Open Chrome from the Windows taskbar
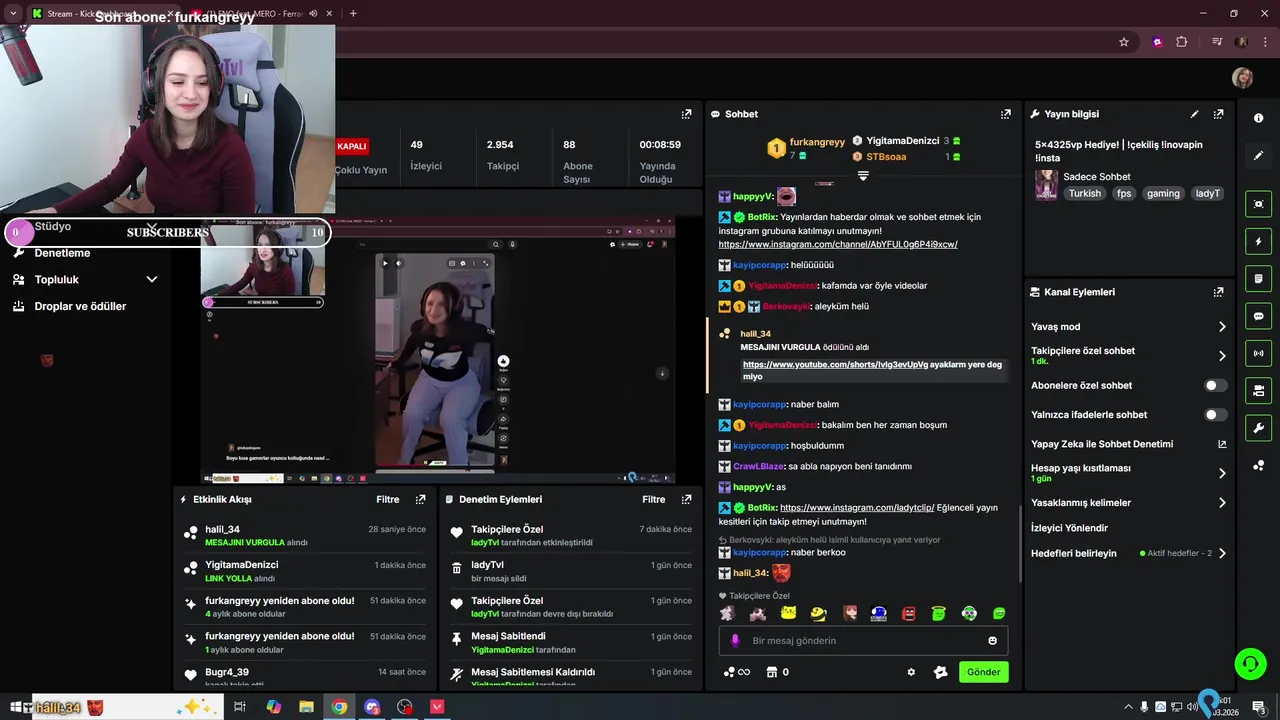1280x720 pixels. [339, 707]
